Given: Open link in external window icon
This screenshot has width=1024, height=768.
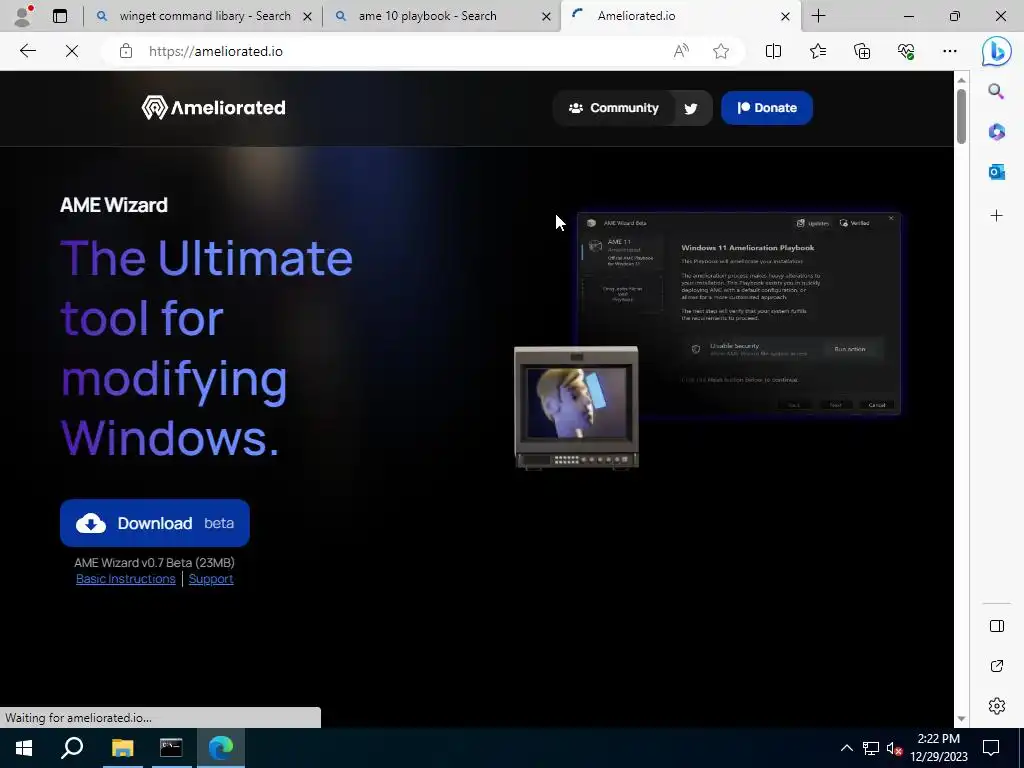Looking at the screenshot, I should click(997, 666).
